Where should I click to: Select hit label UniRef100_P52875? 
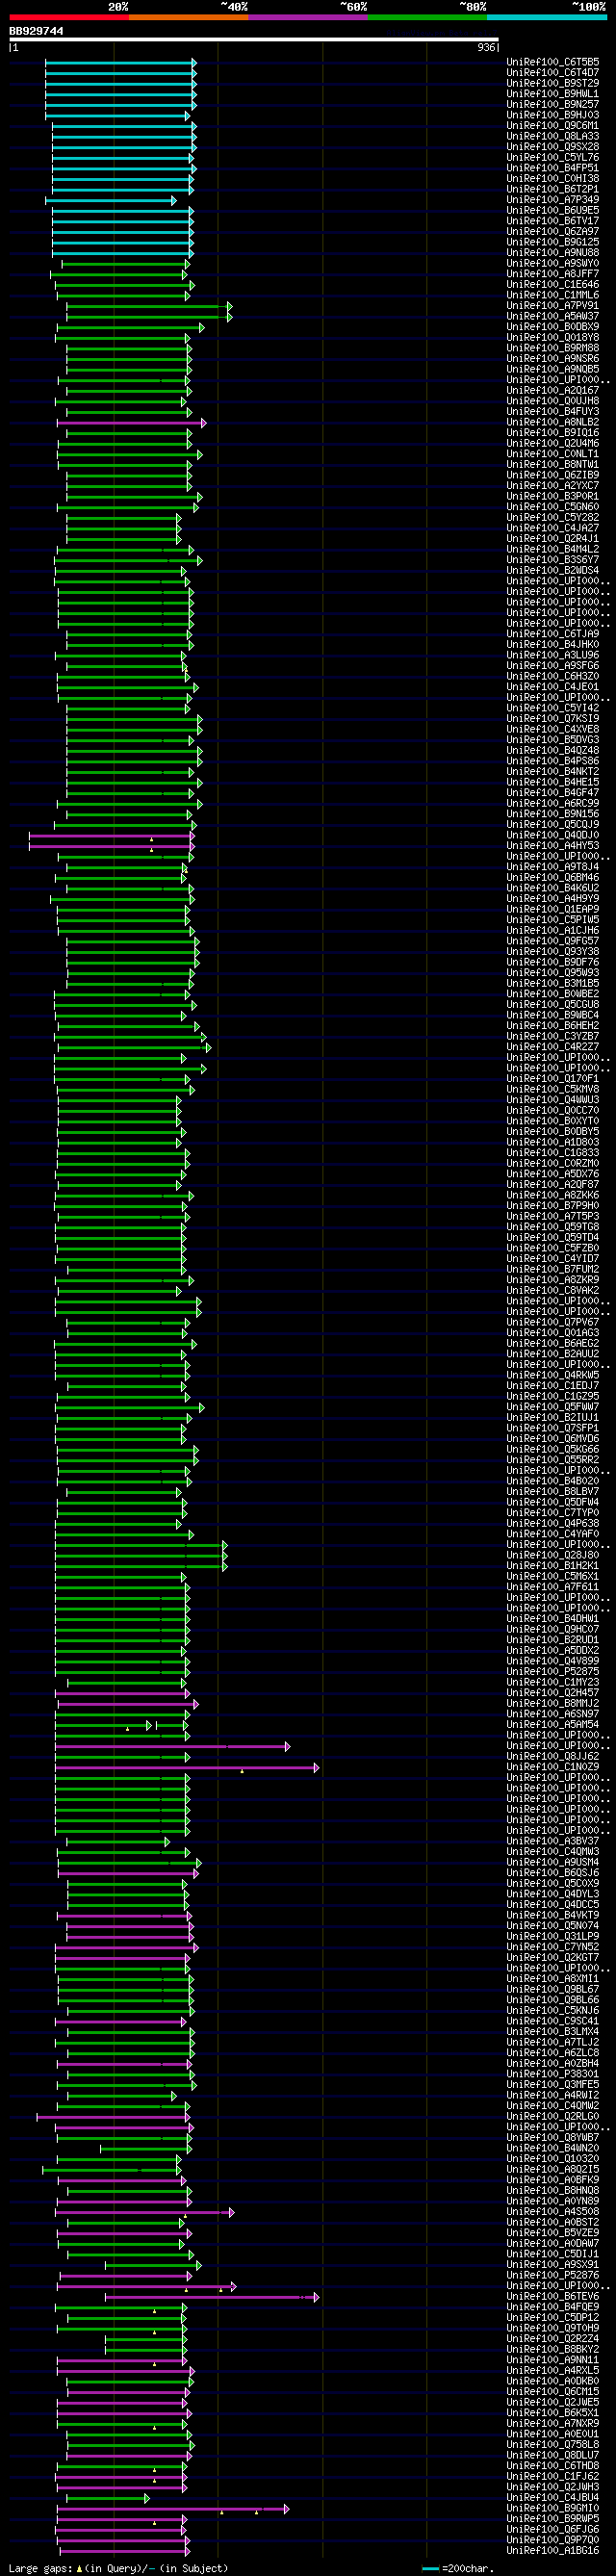click(553, 1672)
